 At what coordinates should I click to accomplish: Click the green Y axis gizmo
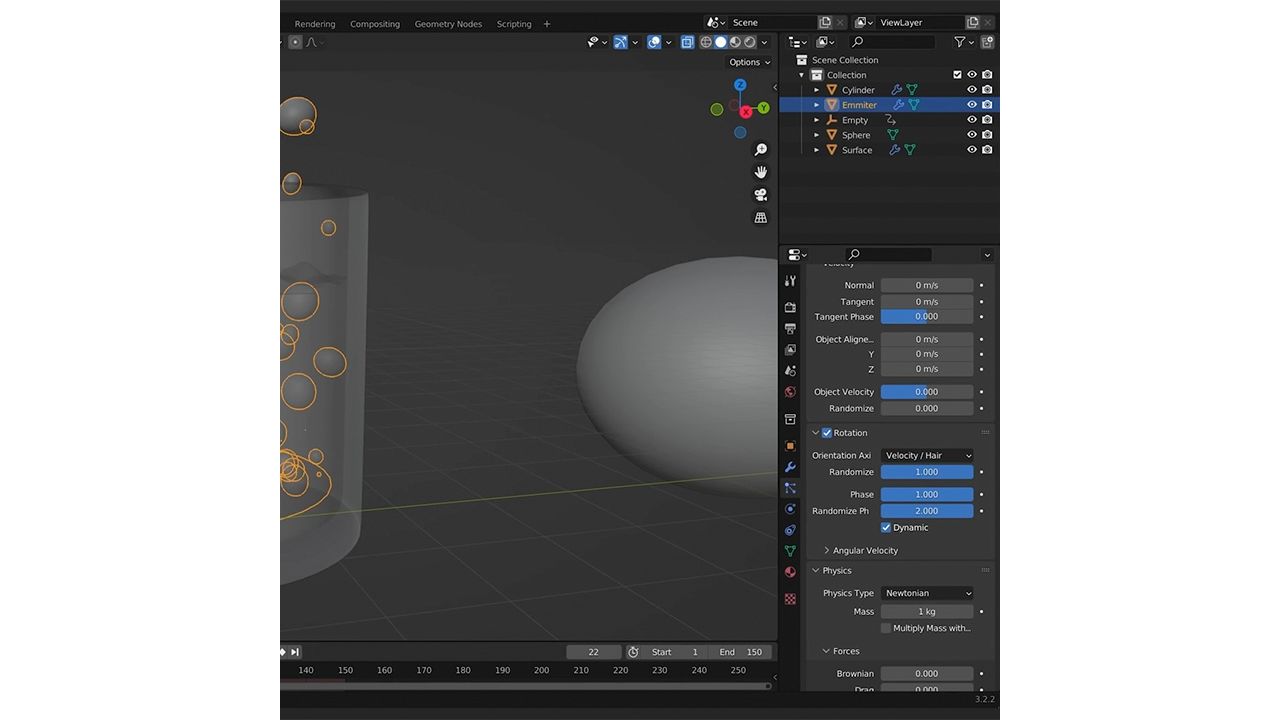[764, 108]
